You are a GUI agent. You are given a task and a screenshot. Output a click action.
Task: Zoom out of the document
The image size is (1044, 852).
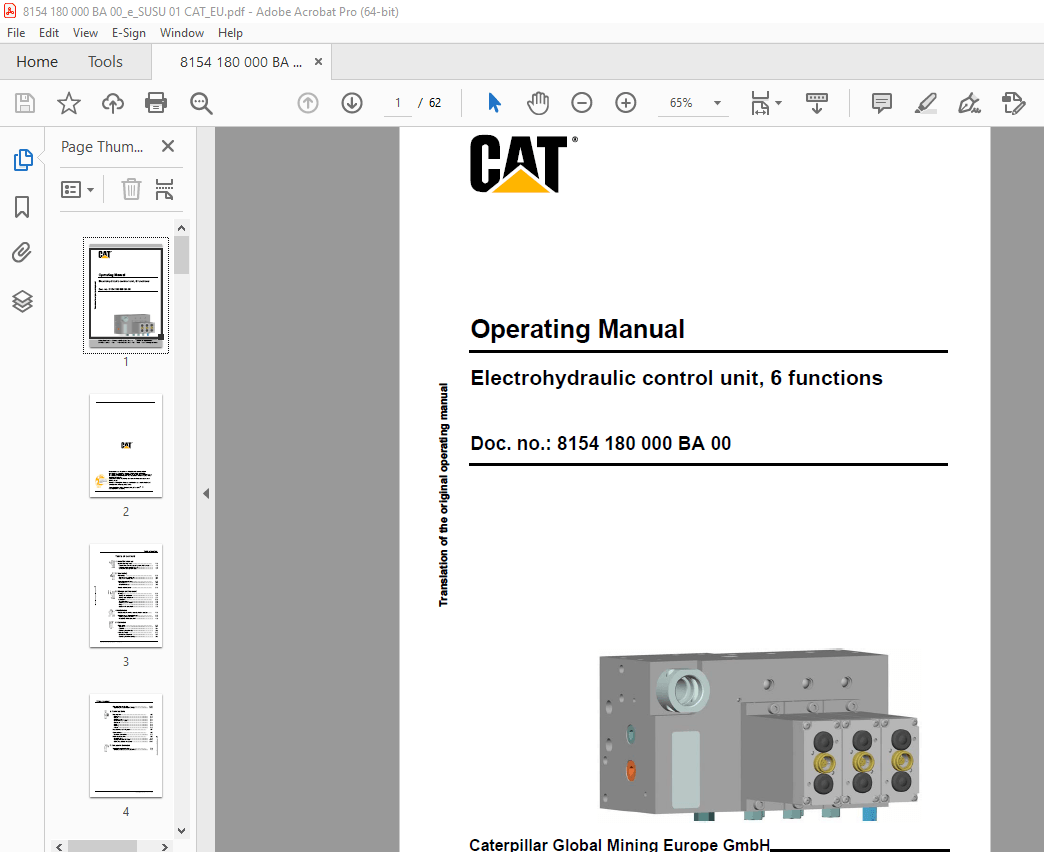coord(581,102)
